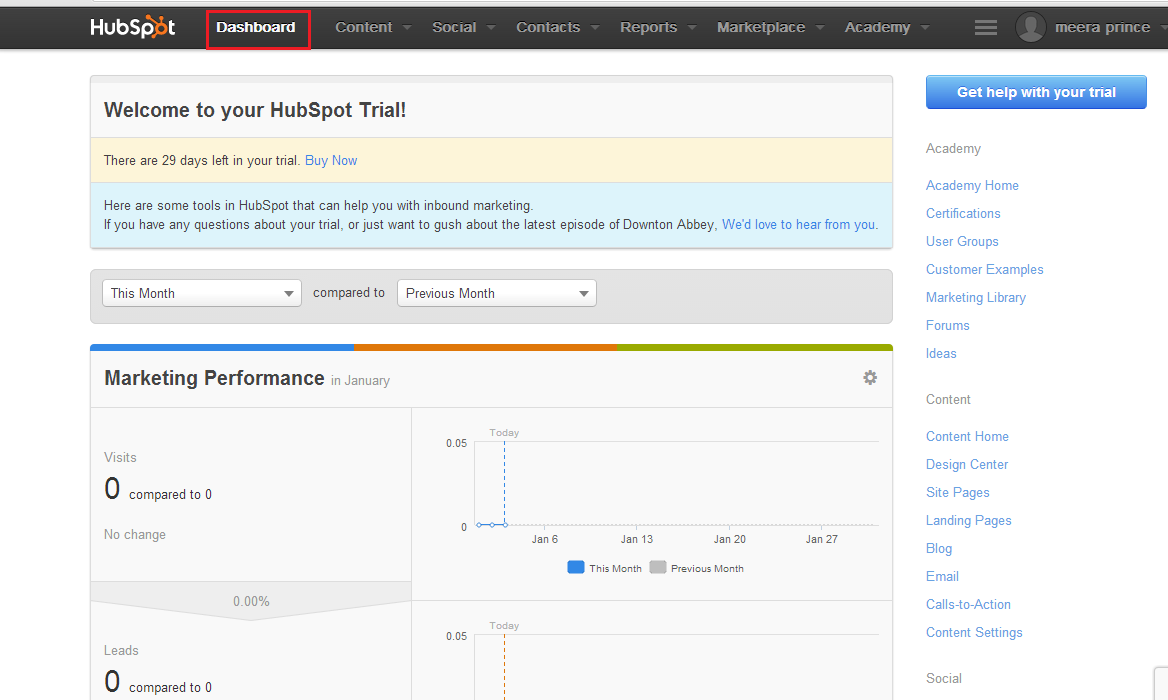The width and height of the screenshot is (1168, 700).
Task: Open Blog link in sidebar
Action: pos(939,549)
